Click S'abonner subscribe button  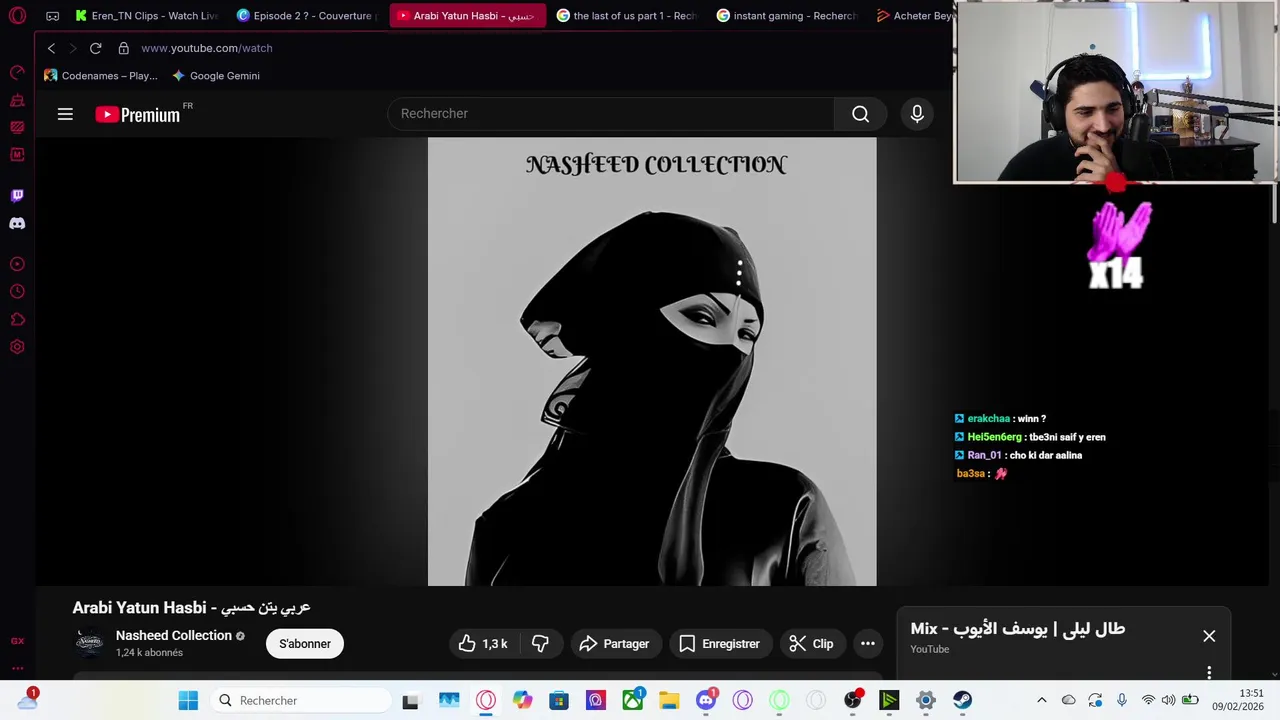(305, 644)
